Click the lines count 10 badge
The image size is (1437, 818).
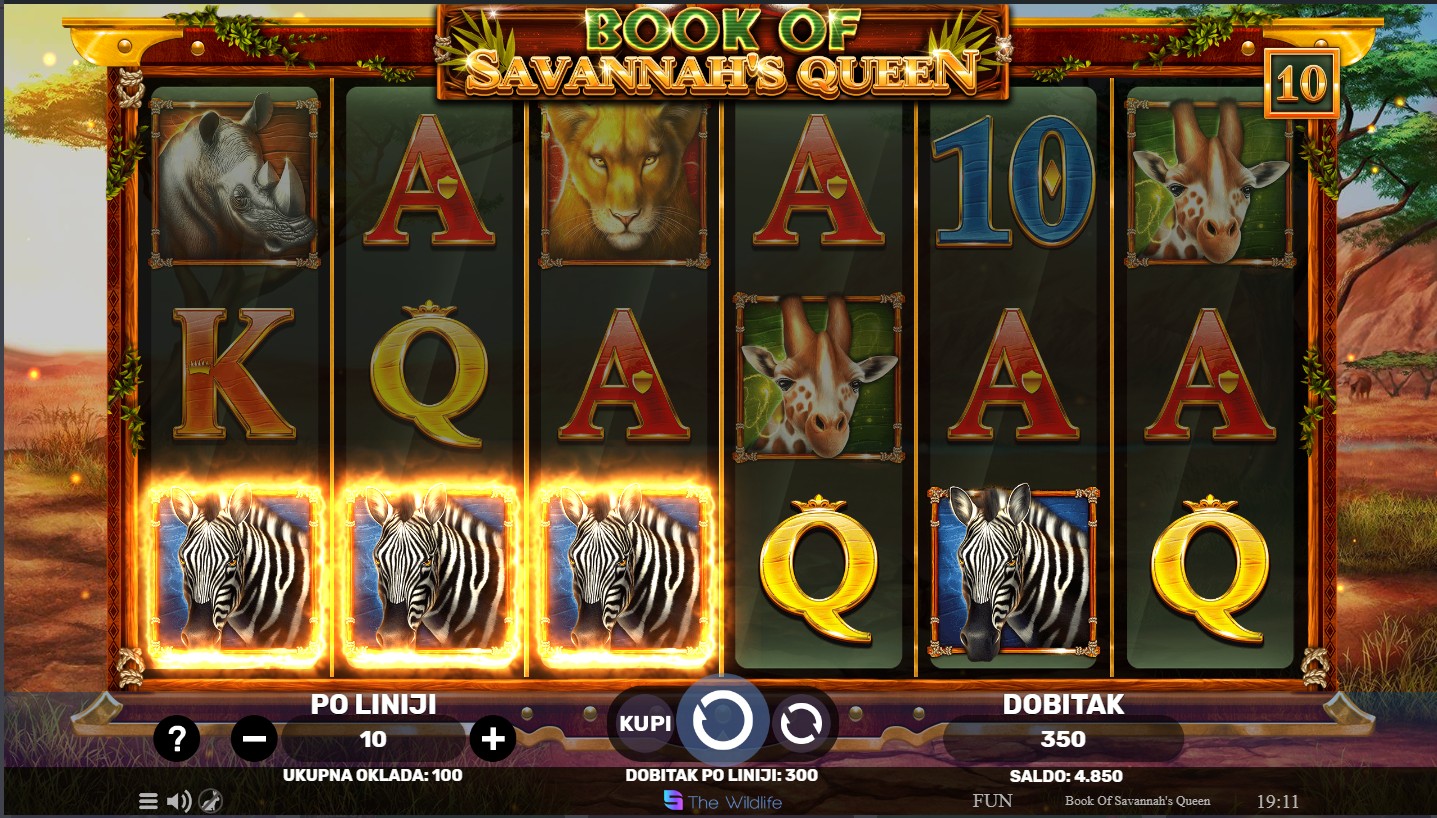(x=1301, y=84)
